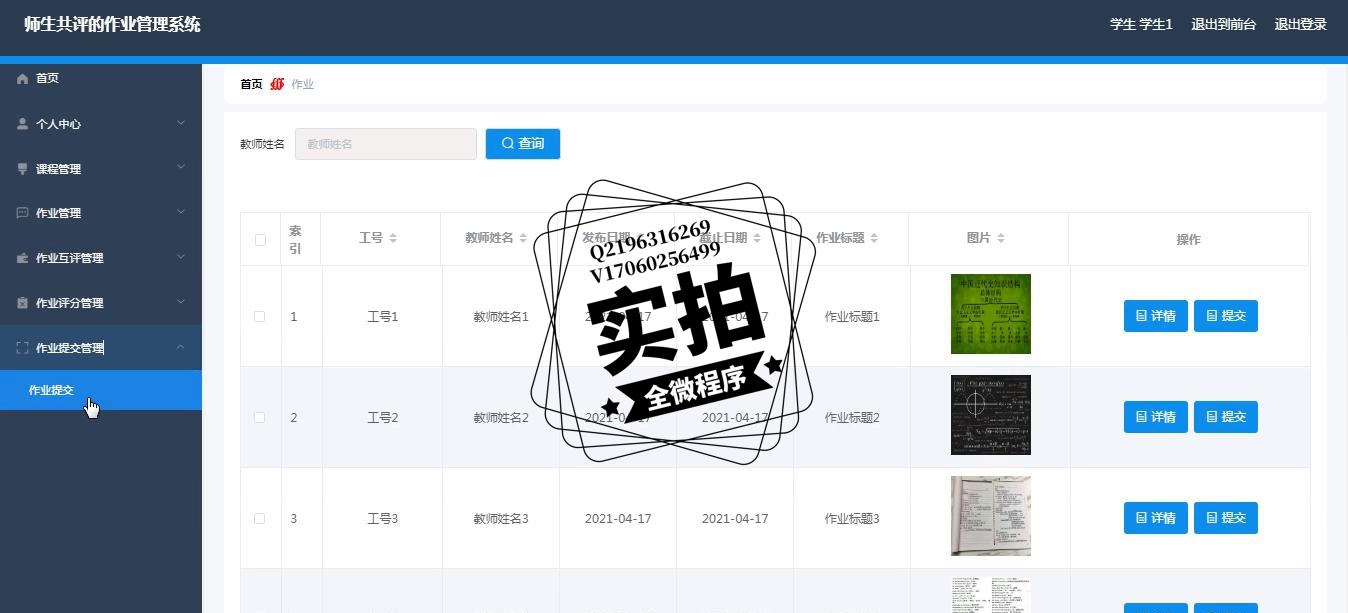Click the 作业标题1 cell

pos(852,317)
